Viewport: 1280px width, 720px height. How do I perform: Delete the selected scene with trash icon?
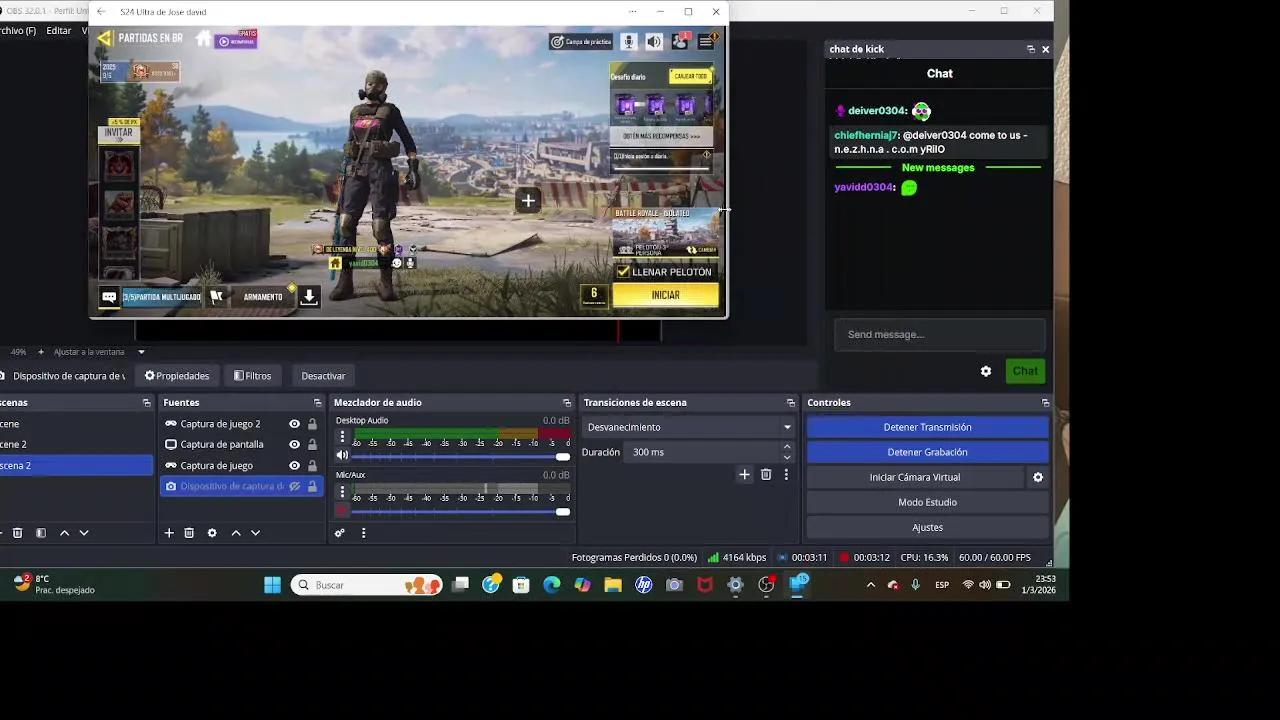[17, 533]
